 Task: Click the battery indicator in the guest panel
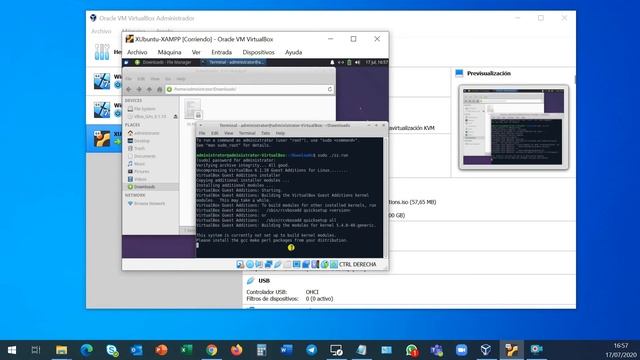(349, 62)
